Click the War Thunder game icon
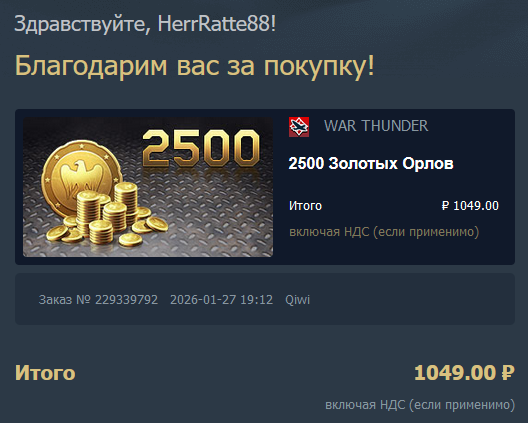The width and height of the screenshot is (528, 423). coord(299,127)
